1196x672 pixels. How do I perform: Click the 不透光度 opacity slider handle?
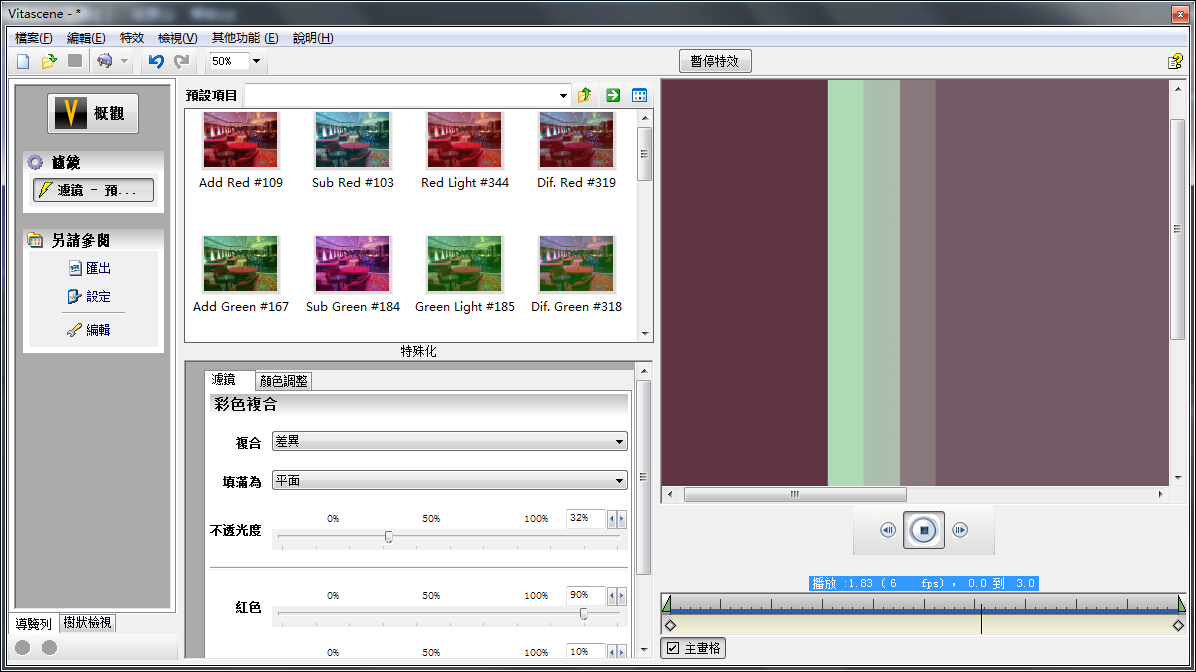(x=389, y=537)
